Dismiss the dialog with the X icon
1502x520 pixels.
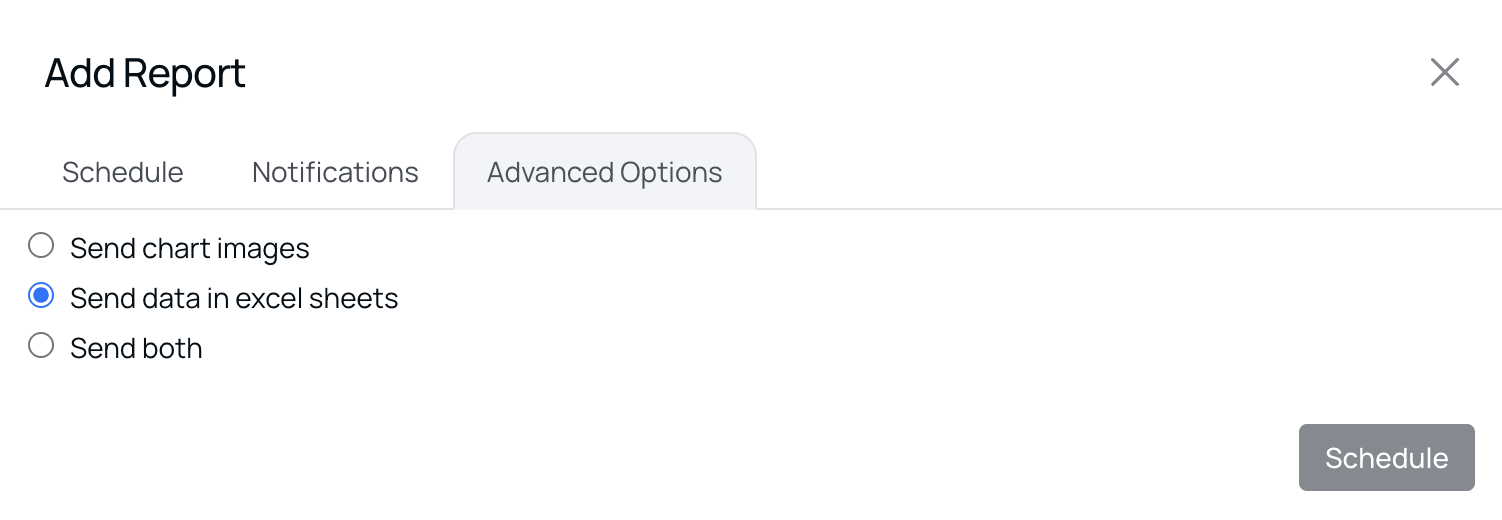1444,73
